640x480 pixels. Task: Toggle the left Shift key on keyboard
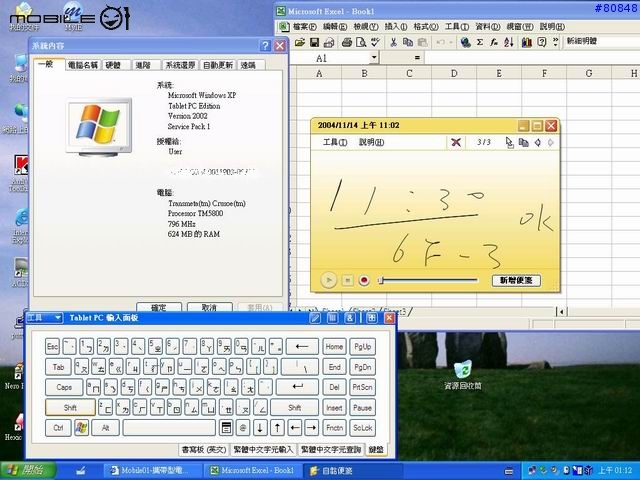click(x=70, y=407)
